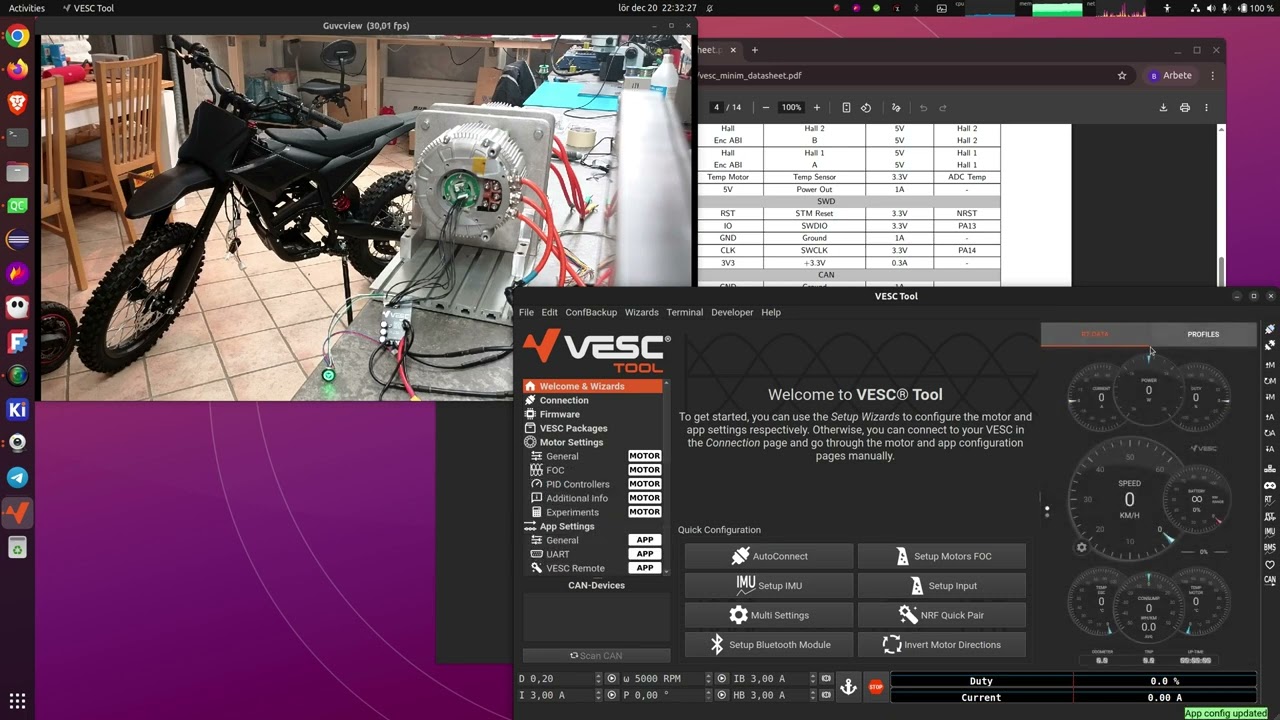
Task: Open UART app settings page
Action: 592,554
